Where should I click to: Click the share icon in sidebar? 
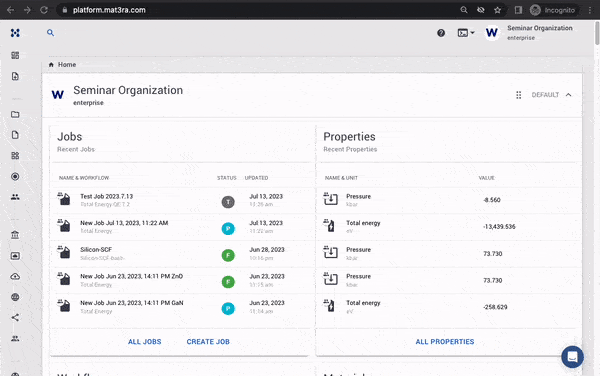15,317
